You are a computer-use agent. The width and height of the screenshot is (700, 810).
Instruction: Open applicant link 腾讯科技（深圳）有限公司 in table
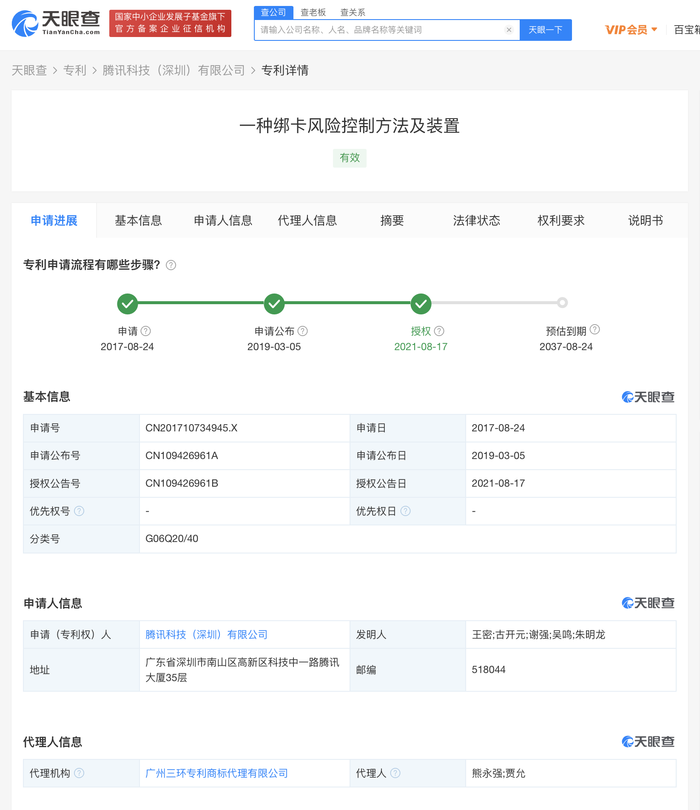tap(207, 634)
